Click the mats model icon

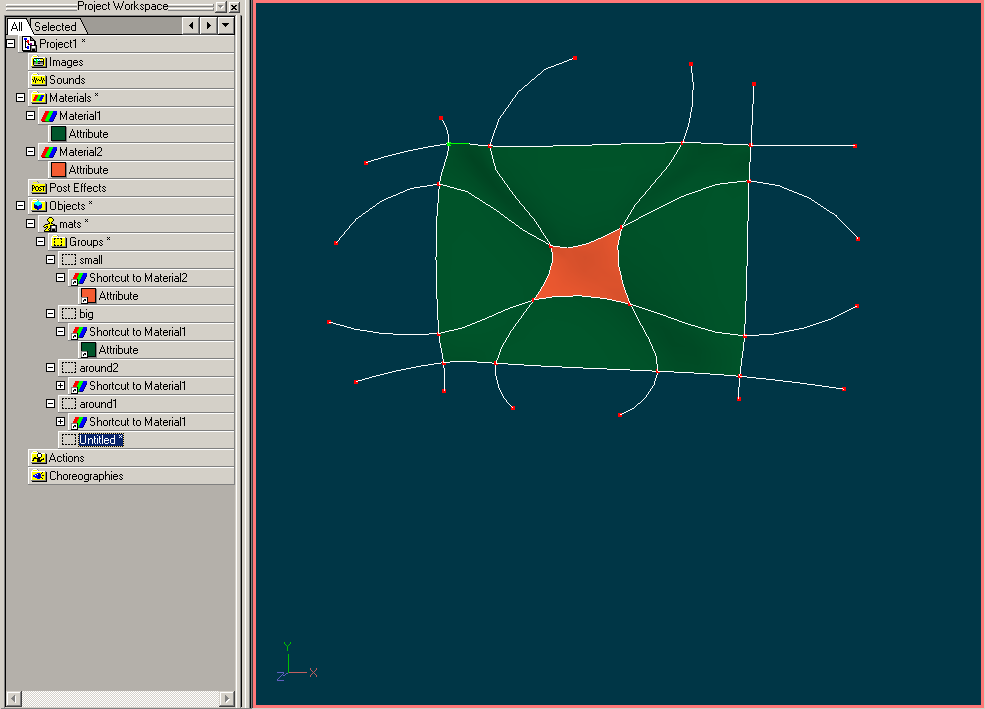[49, 224]
